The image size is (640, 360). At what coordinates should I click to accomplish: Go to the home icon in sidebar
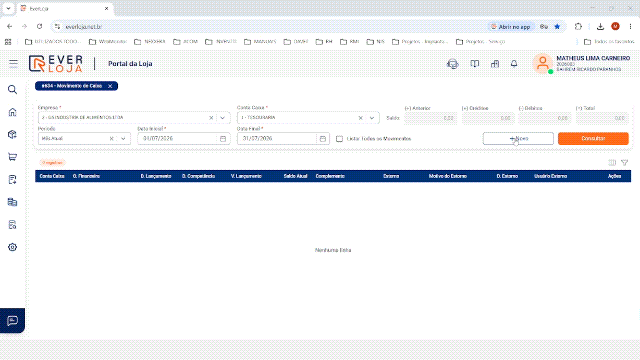tap(13, 112)
